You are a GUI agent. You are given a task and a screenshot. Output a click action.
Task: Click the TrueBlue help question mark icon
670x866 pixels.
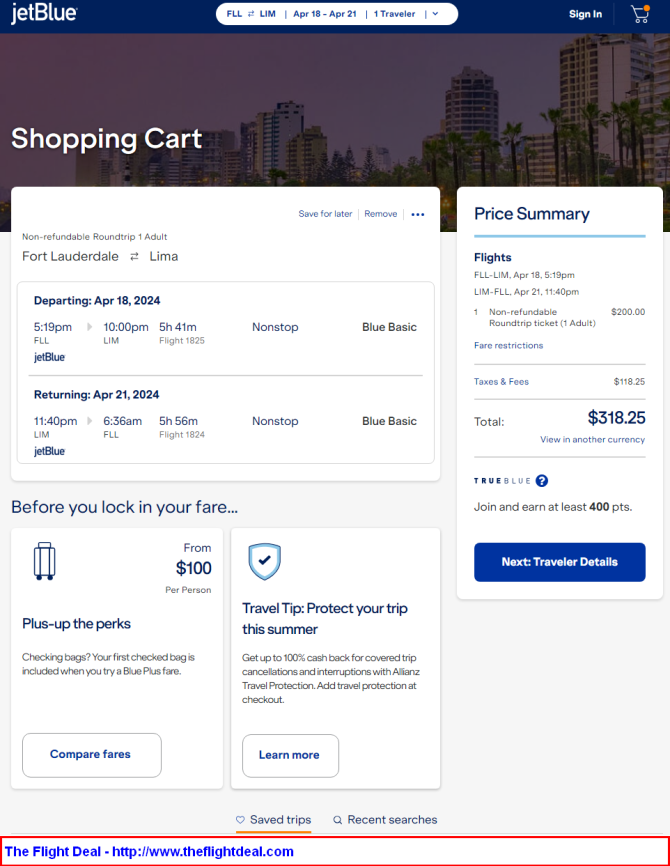(x=542, y=481)
